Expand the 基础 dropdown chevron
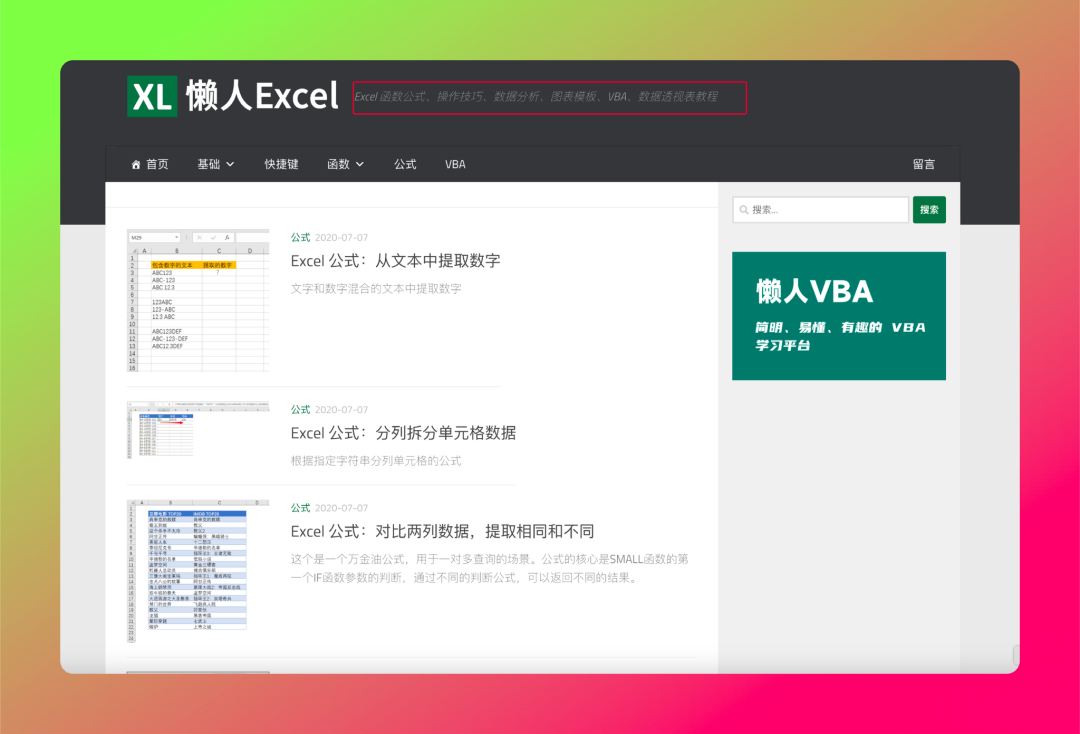1080x734 pixels. [x=230, y=165]
